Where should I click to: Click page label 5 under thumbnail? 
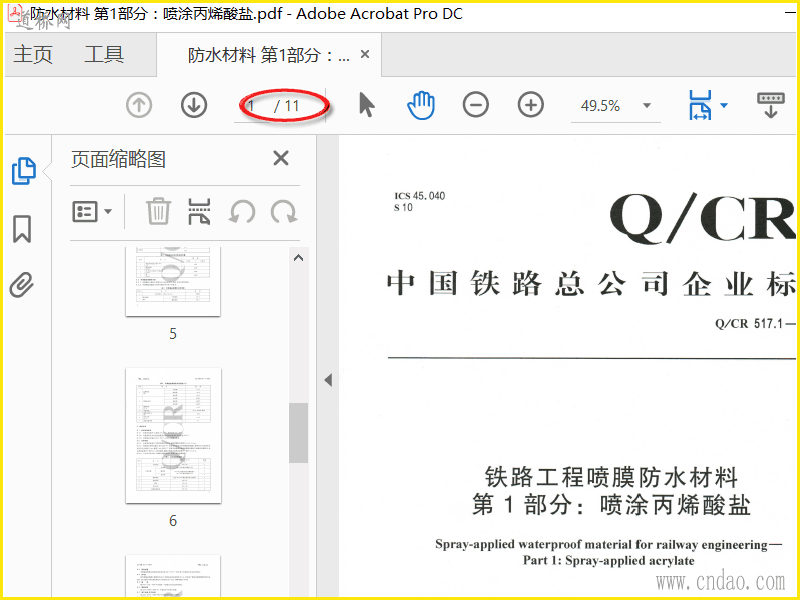point(173,334)
